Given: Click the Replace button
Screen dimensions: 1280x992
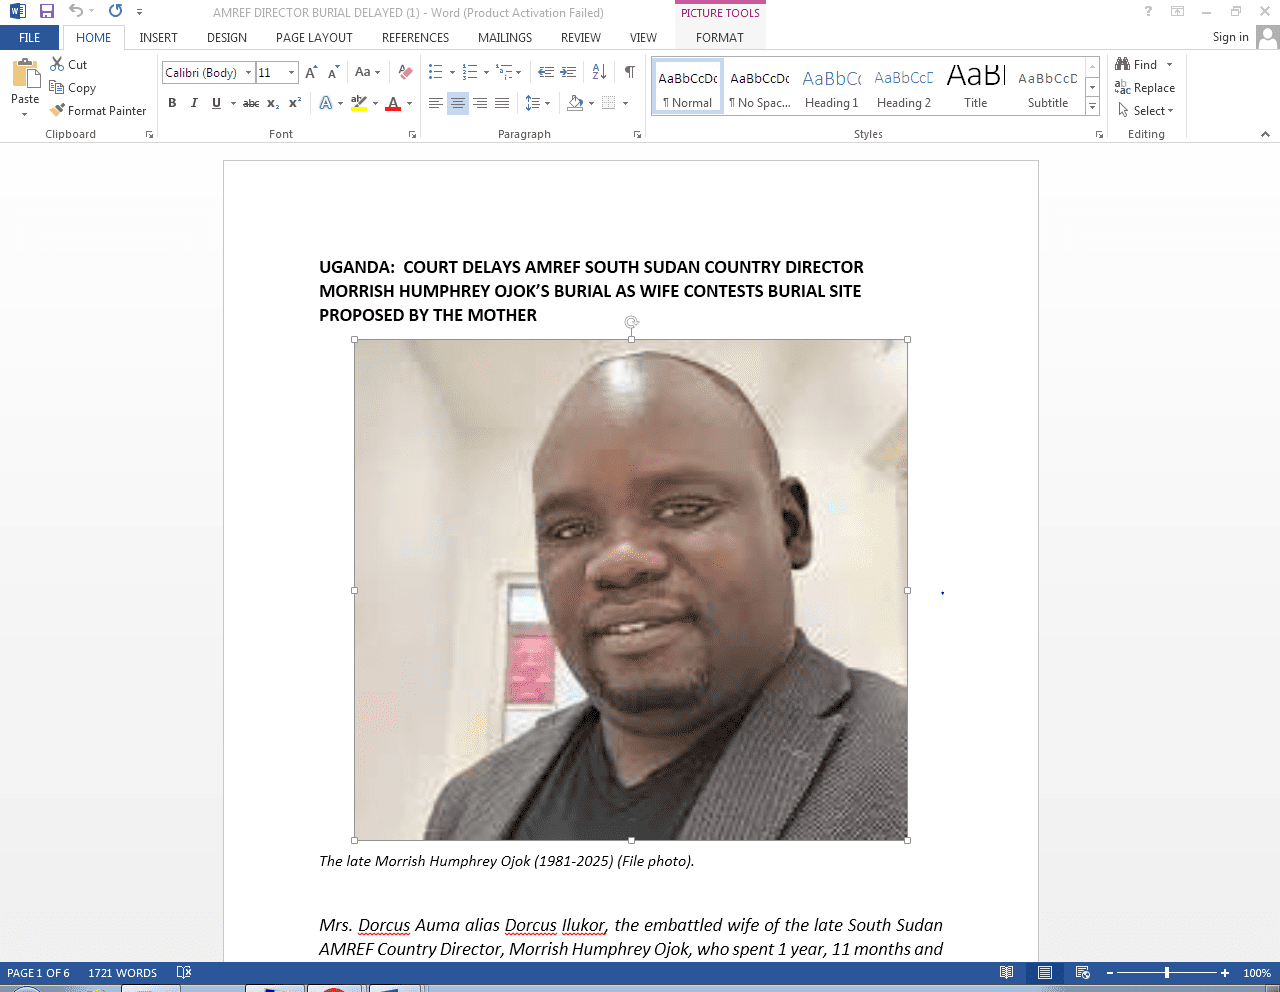Looking at the screenshot, I should pyautogui.click(x=1145, y=88).
